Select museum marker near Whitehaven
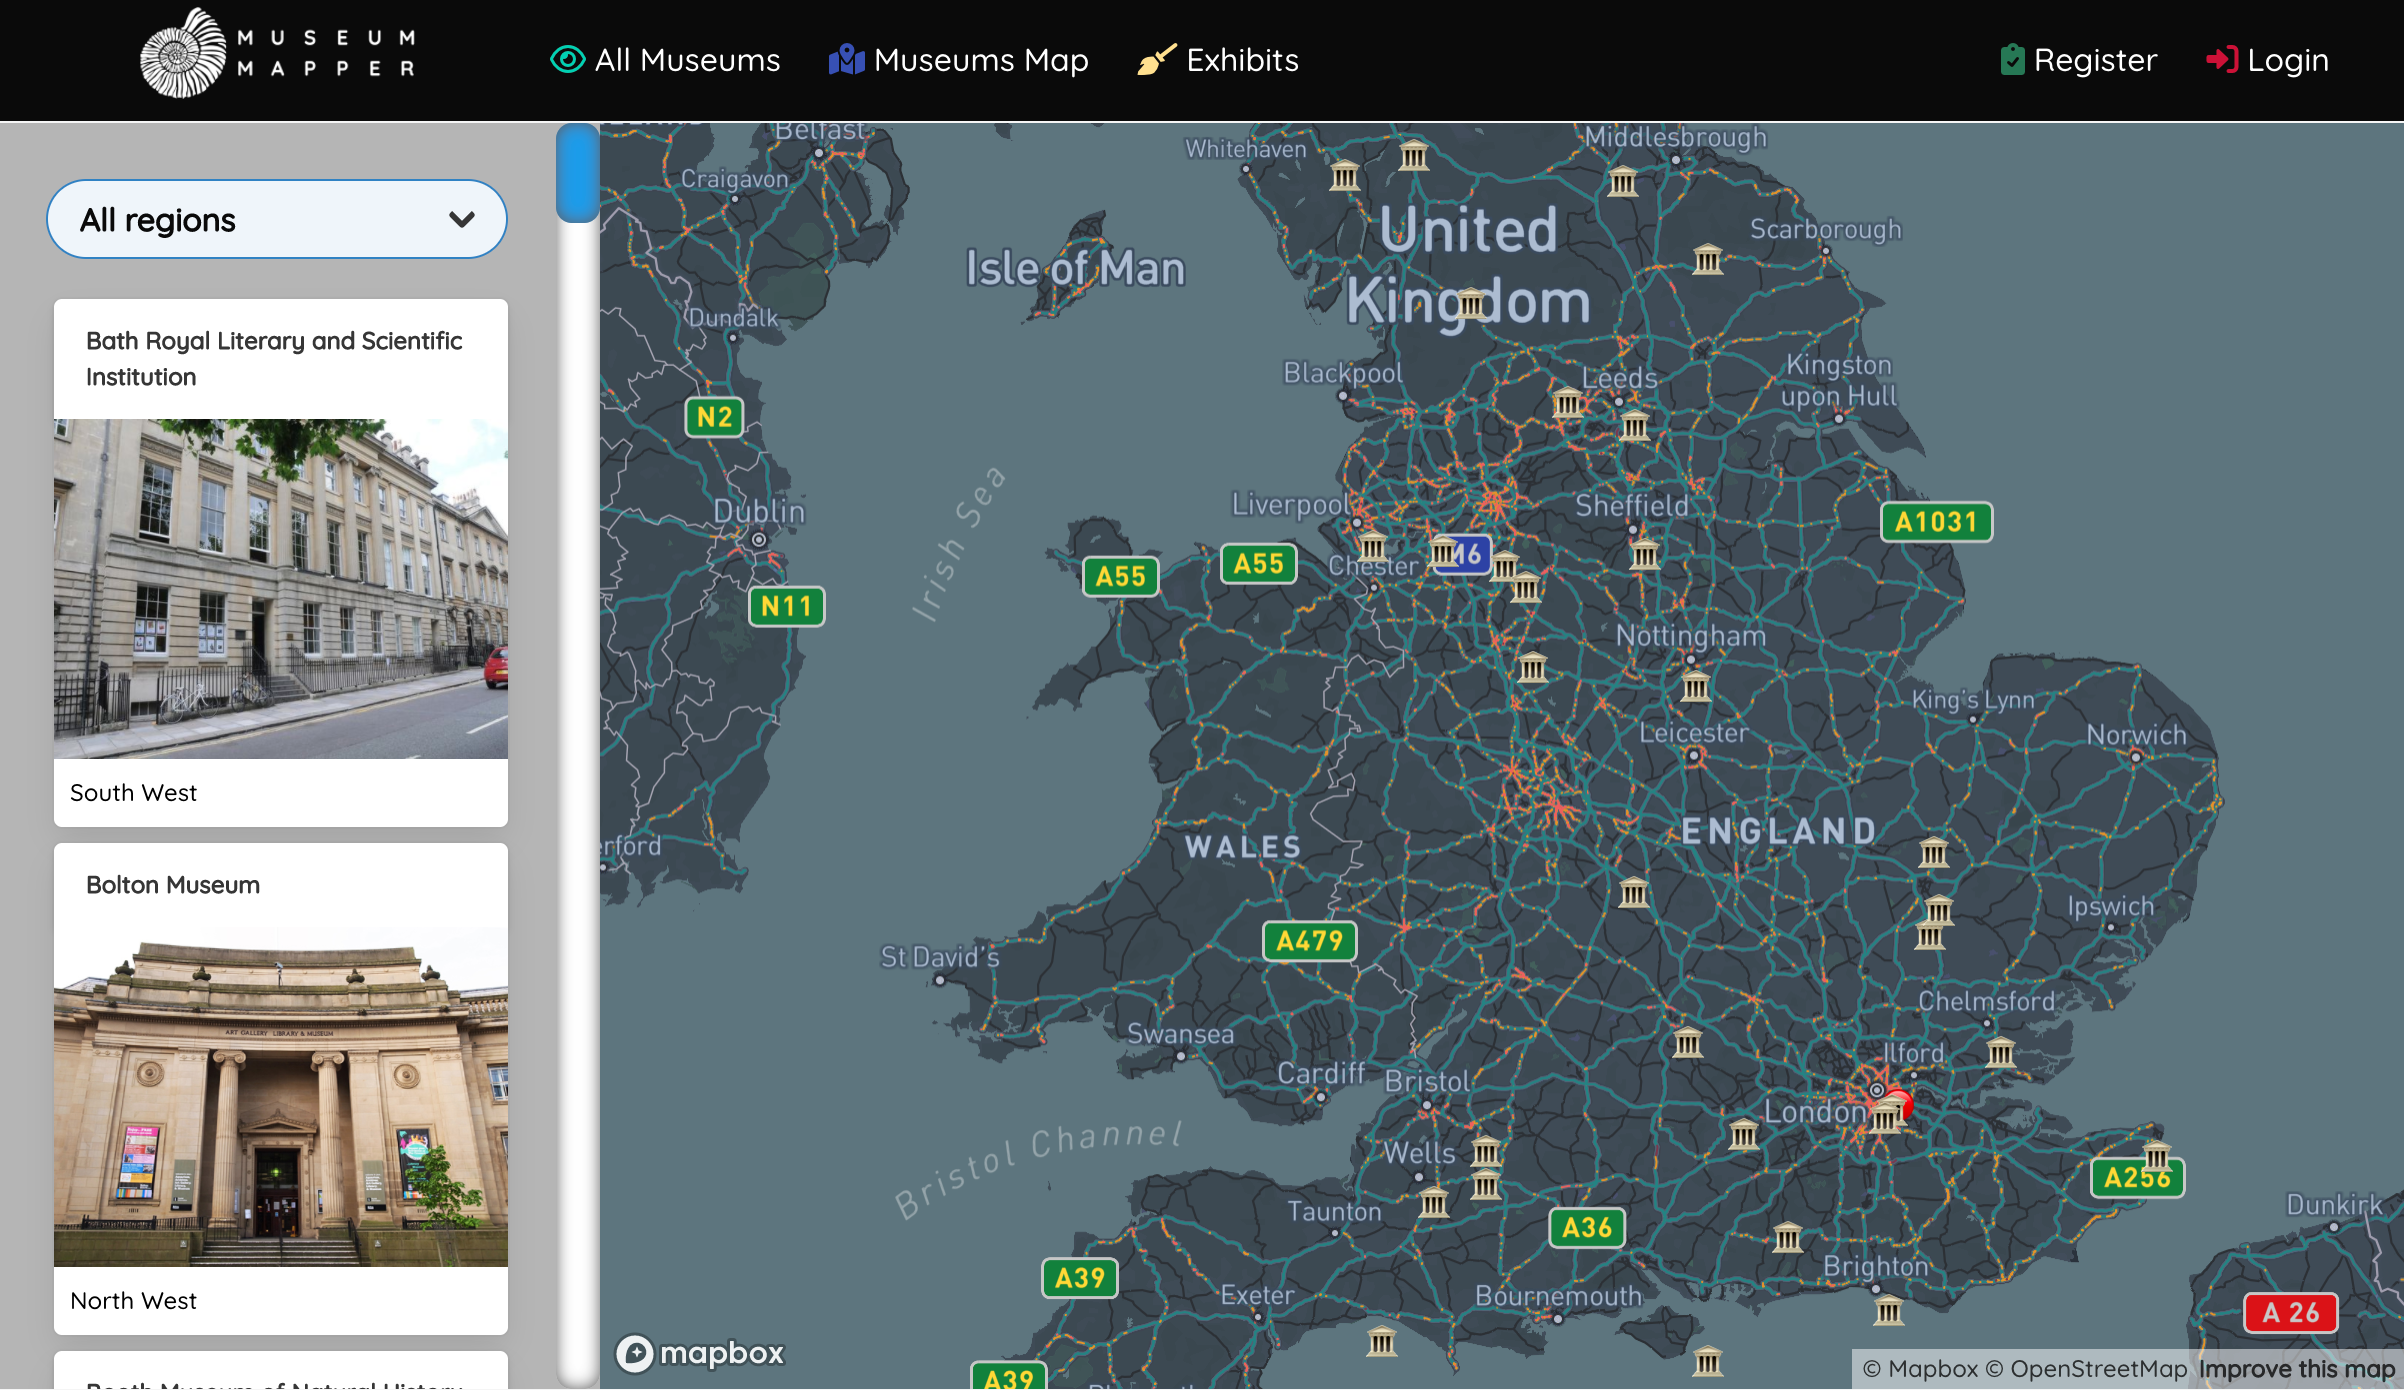2404x1390 pixels. 1345,176
